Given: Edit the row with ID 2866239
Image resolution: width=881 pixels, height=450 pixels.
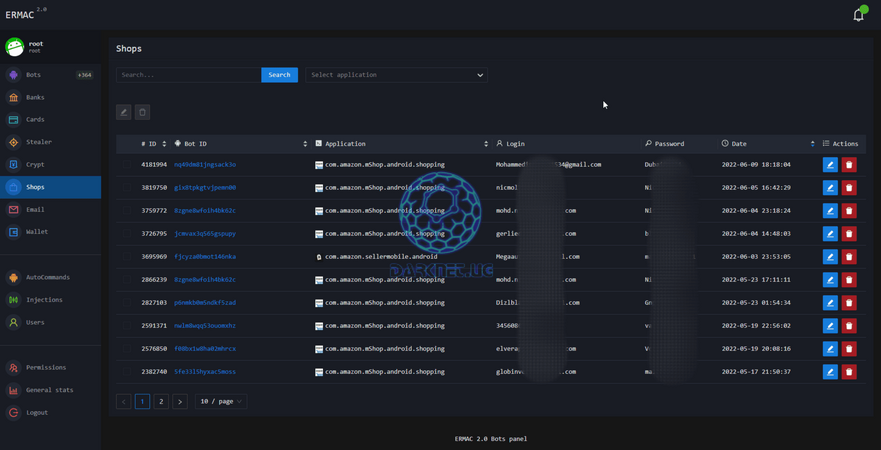Looking at the screenshot, I should 830,280.
